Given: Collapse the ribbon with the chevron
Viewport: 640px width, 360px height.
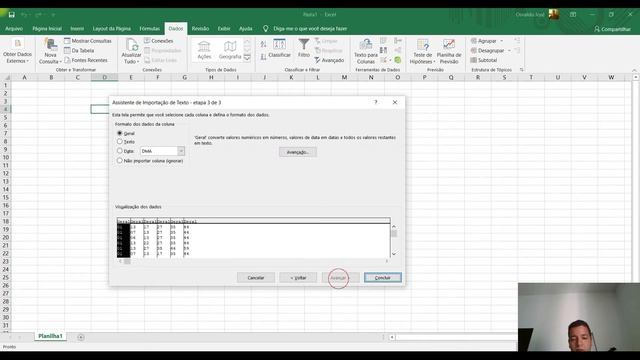Looking at the screenshot, I should point(635,70).
